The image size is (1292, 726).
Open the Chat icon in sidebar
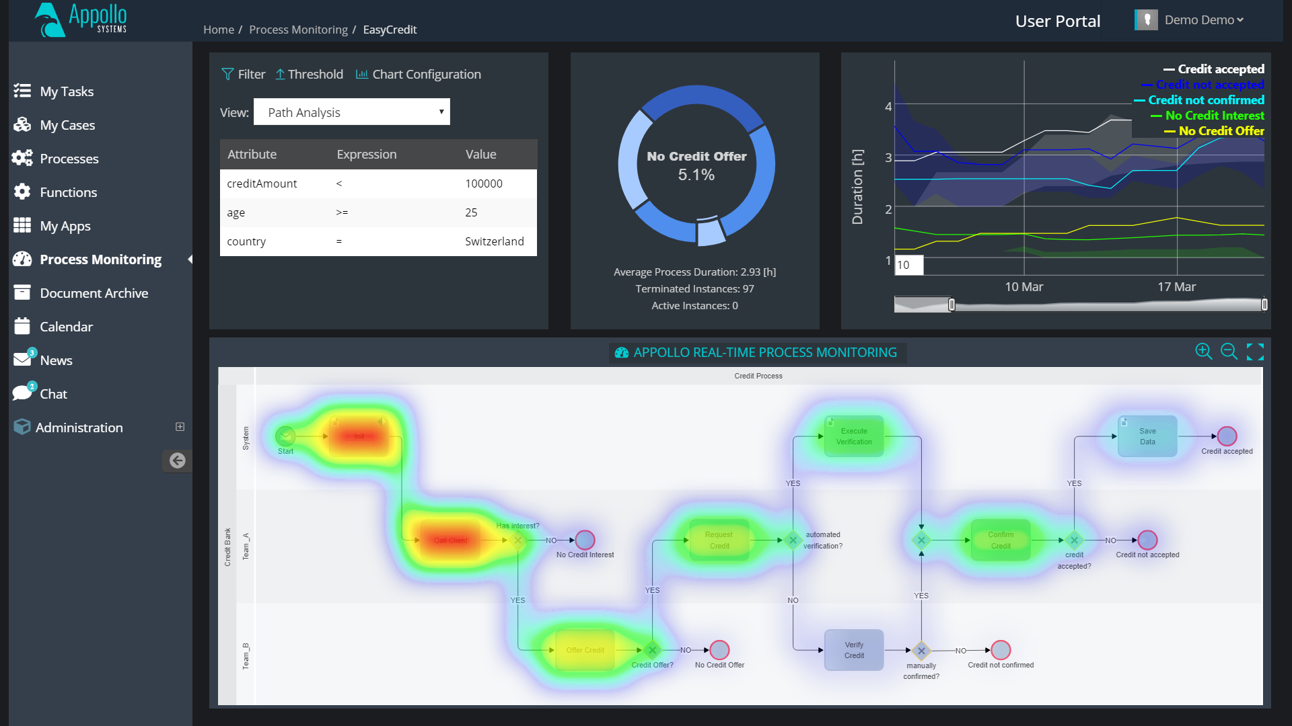22,393
